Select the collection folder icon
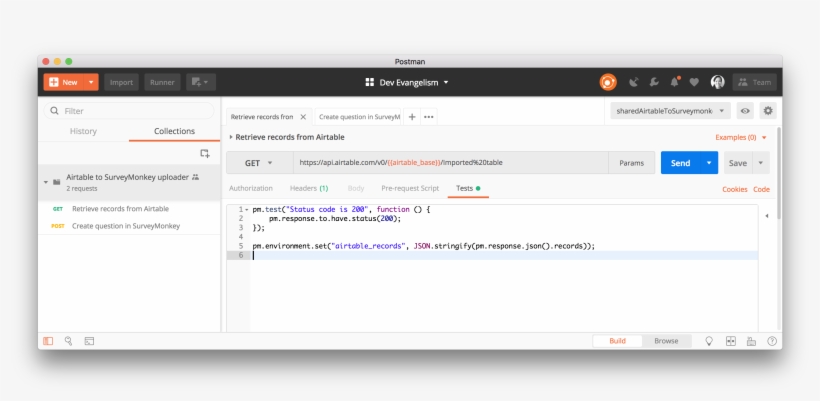This screenshot has width=820, height=401. (x=56, y=182)
